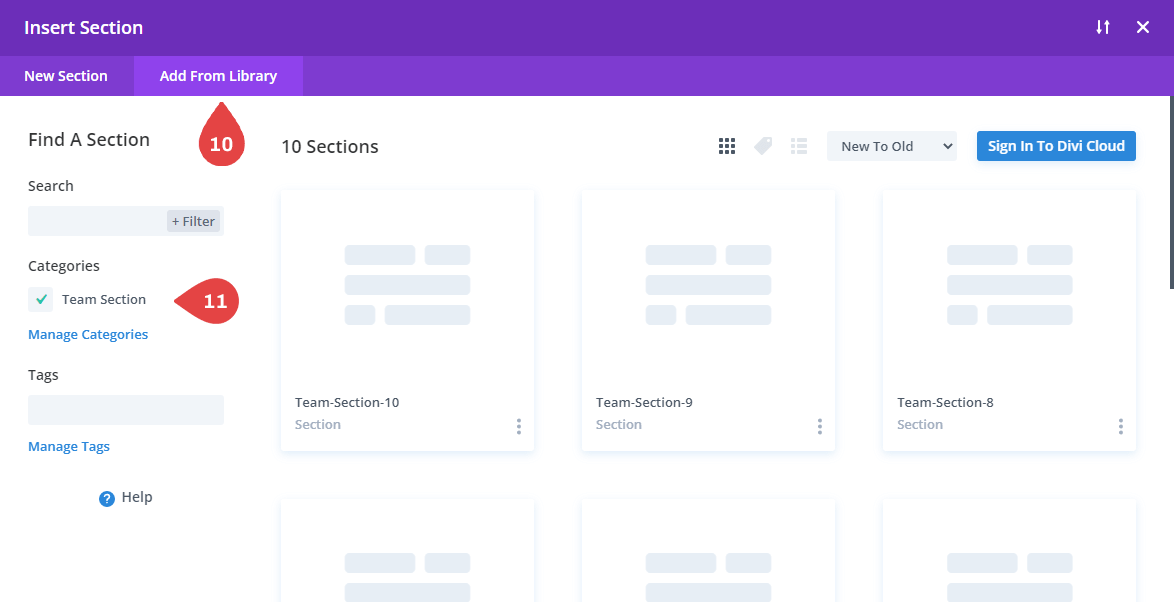Click the Team-Section-8 title text
Screen dimensions: 1174x602
click(945, 403)
